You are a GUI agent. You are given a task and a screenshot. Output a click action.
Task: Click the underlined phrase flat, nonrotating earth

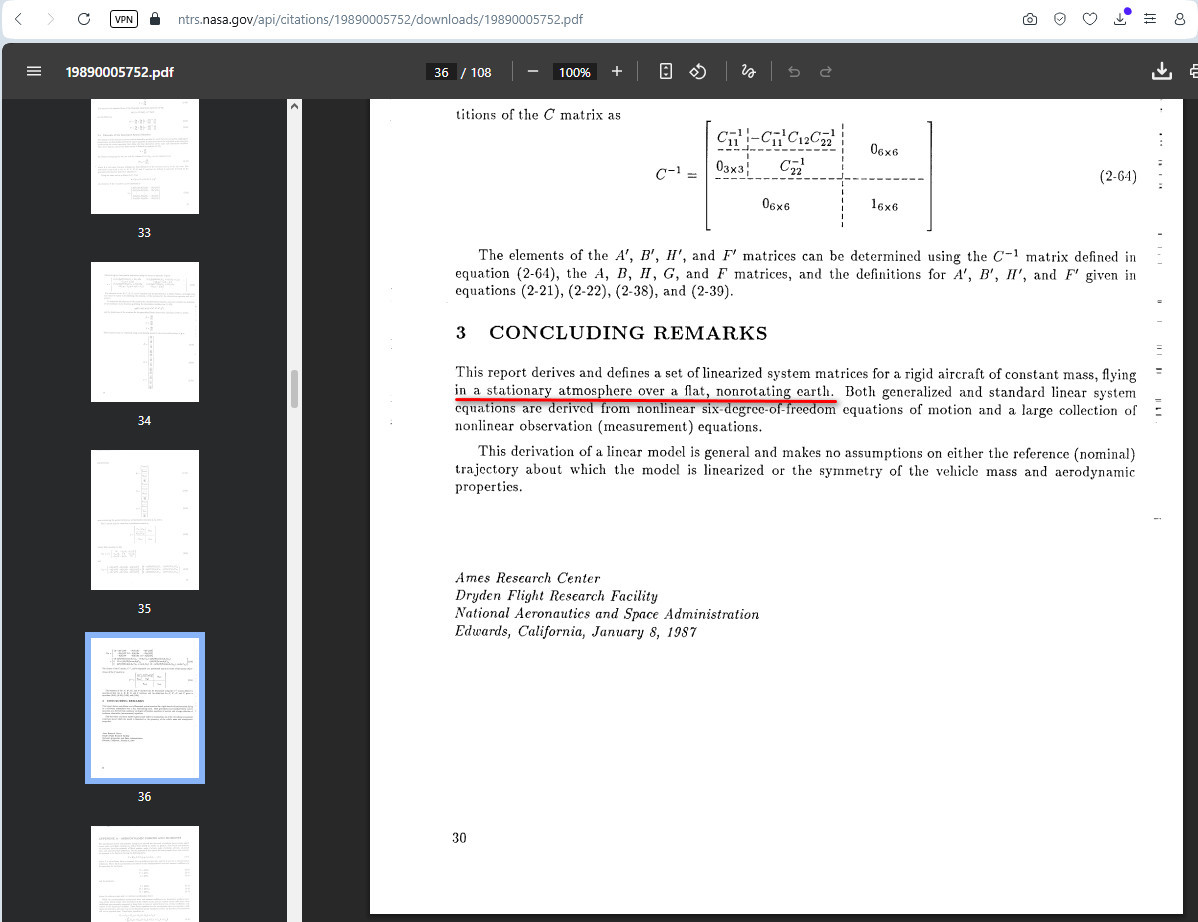(758, 391)
